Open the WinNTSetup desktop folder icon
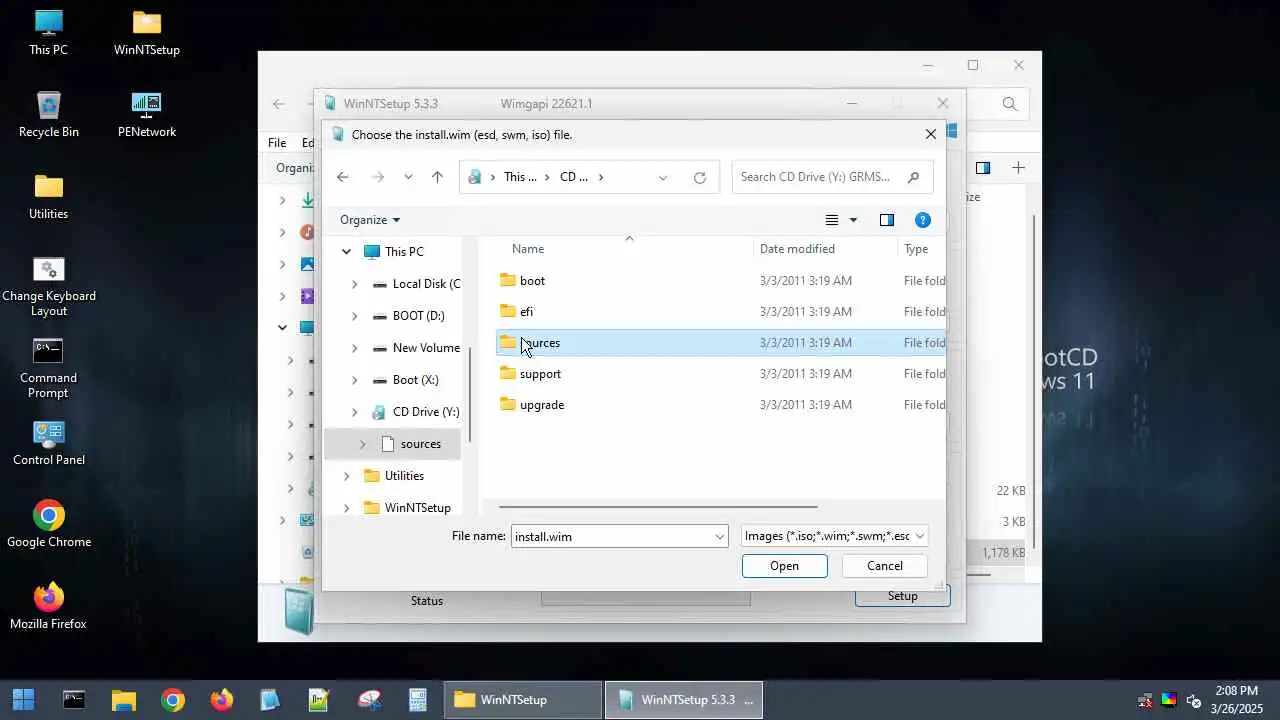The height and width of the screenshot is (720, 1280). coord(147,33)
